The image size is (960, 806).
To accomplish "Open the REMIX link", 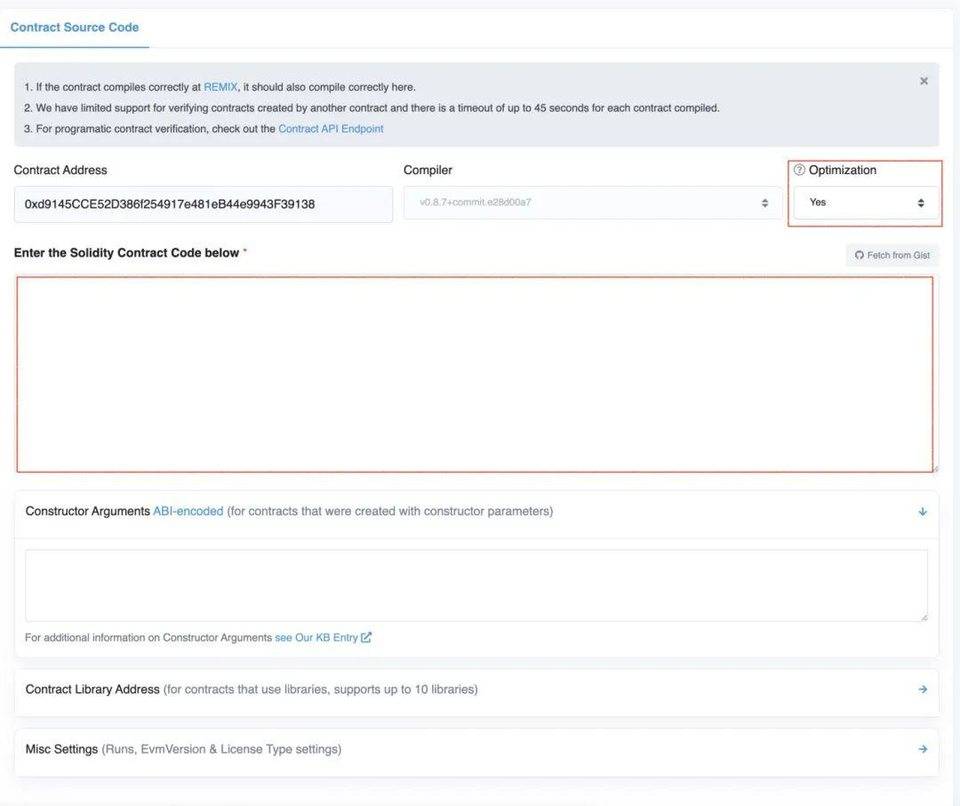I will (x=220, y=87).
